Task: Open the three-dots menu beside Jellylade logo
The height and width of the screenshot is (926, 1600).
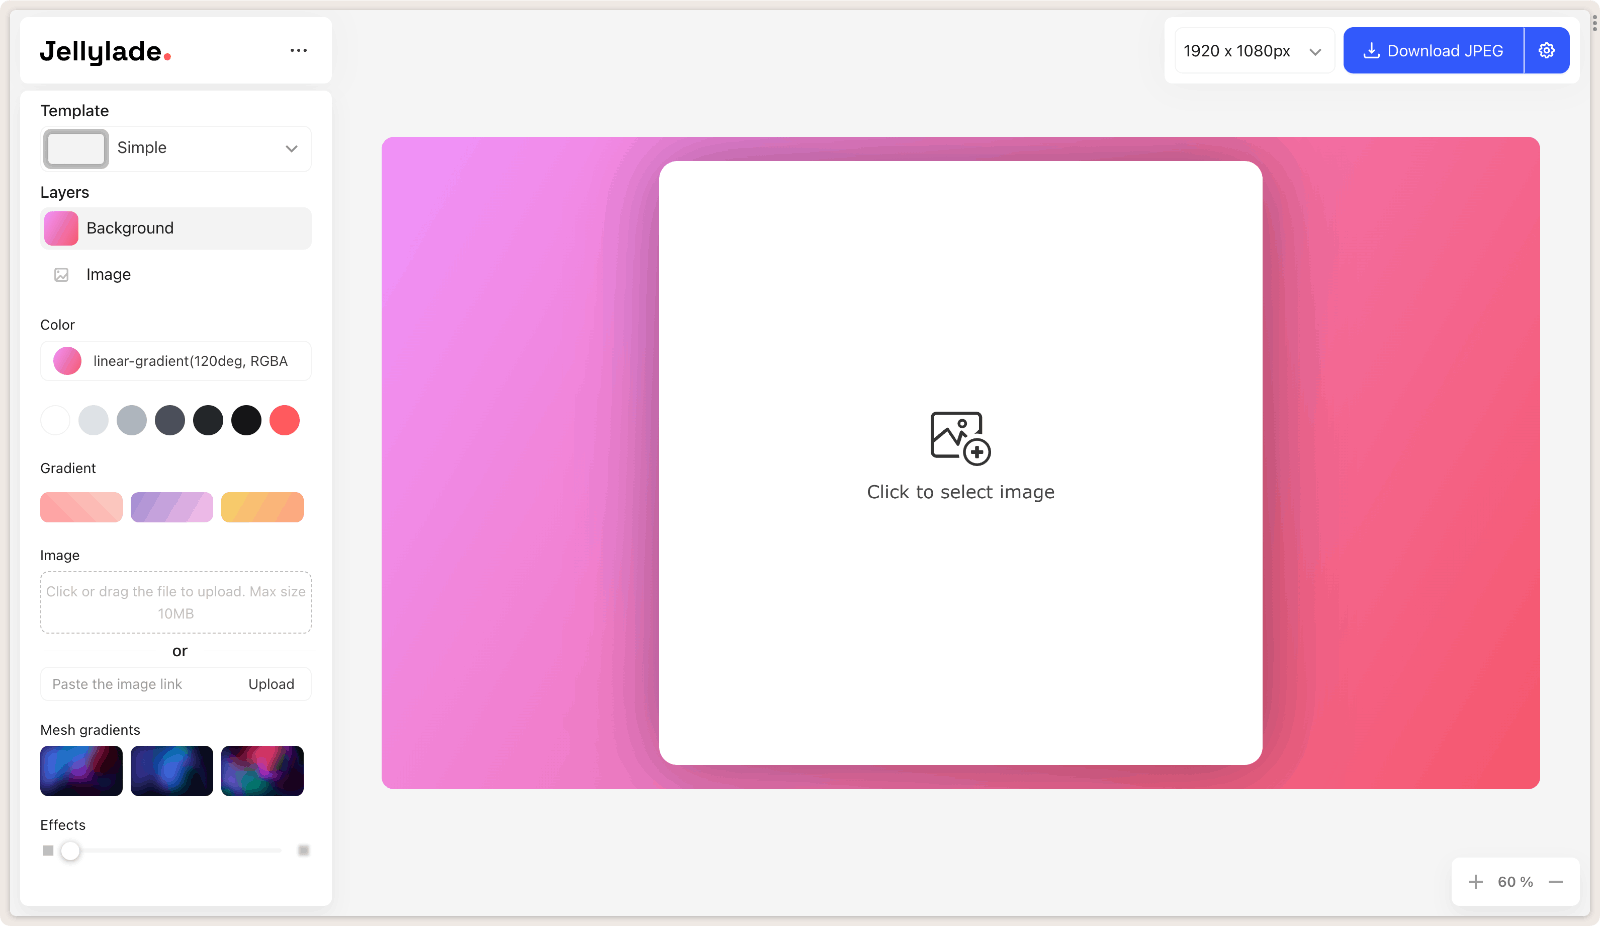Action: [298, 50]
